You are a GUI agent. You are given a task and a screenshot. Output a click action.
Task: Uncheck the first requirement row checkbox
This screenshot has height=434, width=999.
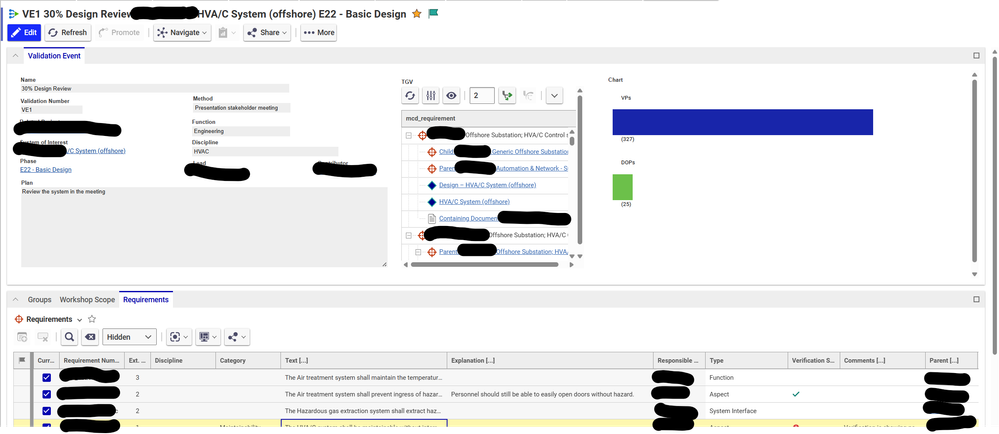coord(46,378)
